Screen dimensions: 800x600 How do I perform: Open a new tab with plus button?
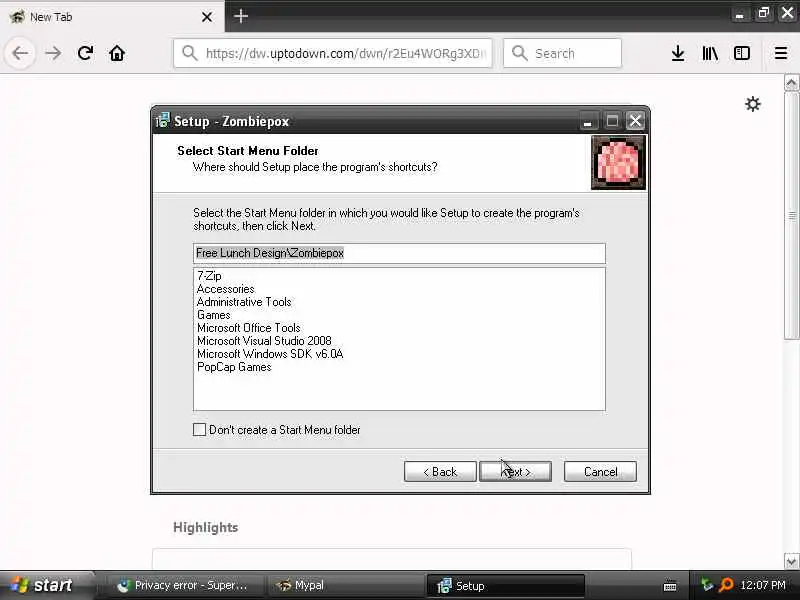coord(241,16)
